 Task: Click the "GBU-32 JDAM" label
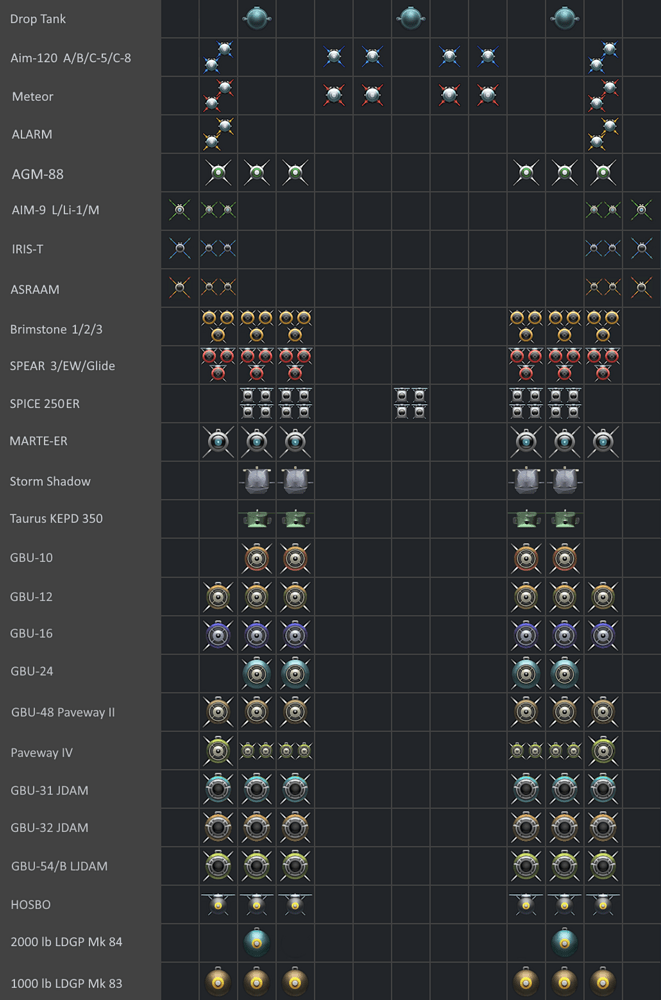point(49,827)
